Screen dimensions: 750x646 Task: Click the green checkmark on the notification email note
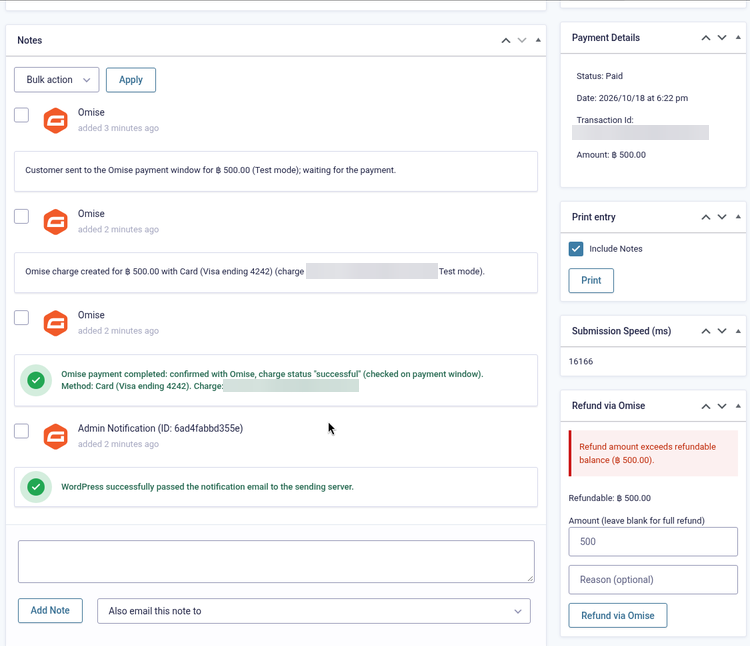36,487
